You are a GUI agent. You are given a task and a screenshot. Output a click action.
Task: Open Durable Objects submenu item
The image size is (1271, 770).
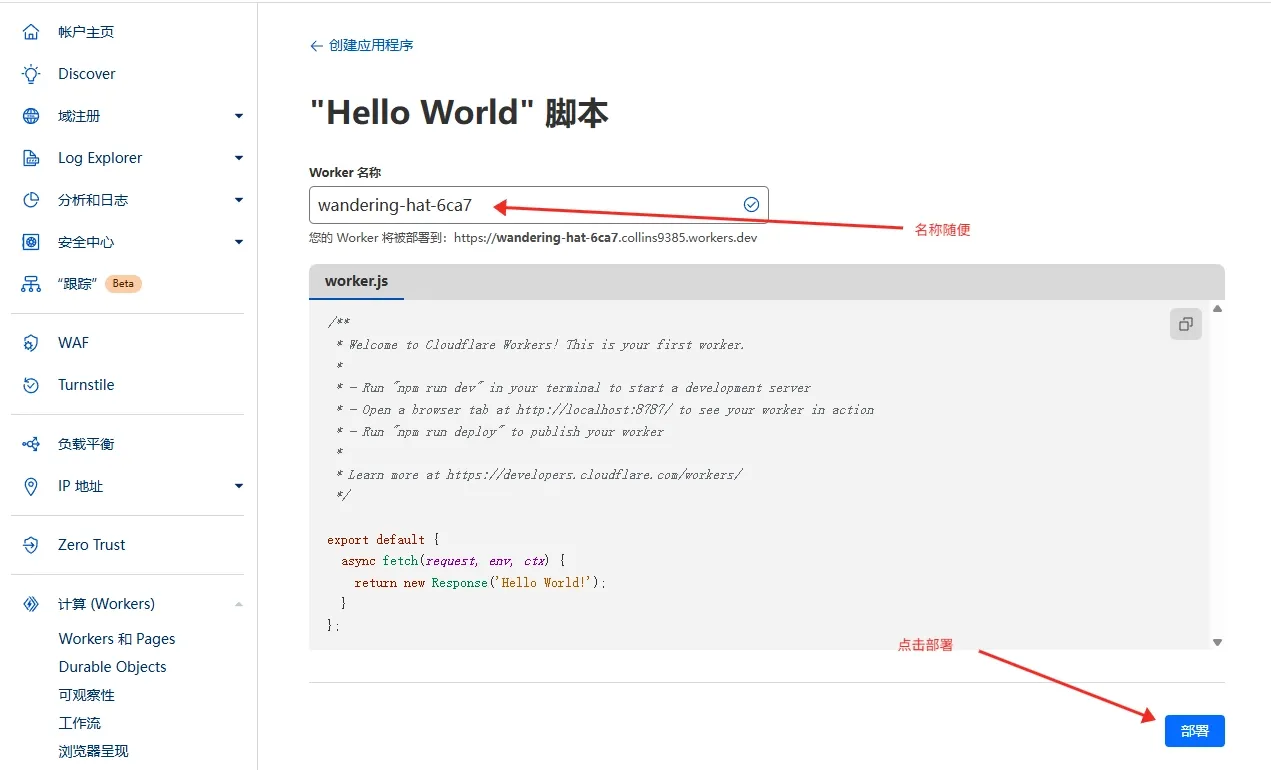[x=113, y=667]
